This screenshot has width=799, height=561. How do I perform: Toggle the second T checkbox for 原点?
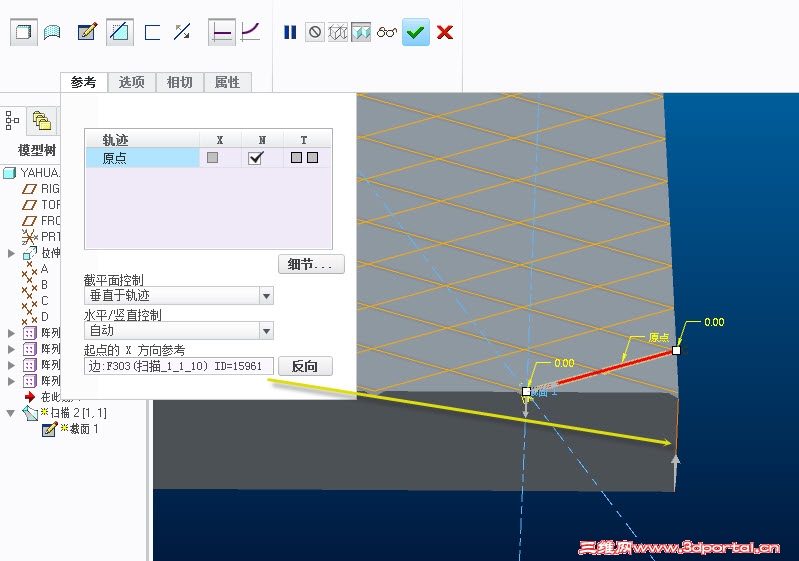click(x=312, y=157)
